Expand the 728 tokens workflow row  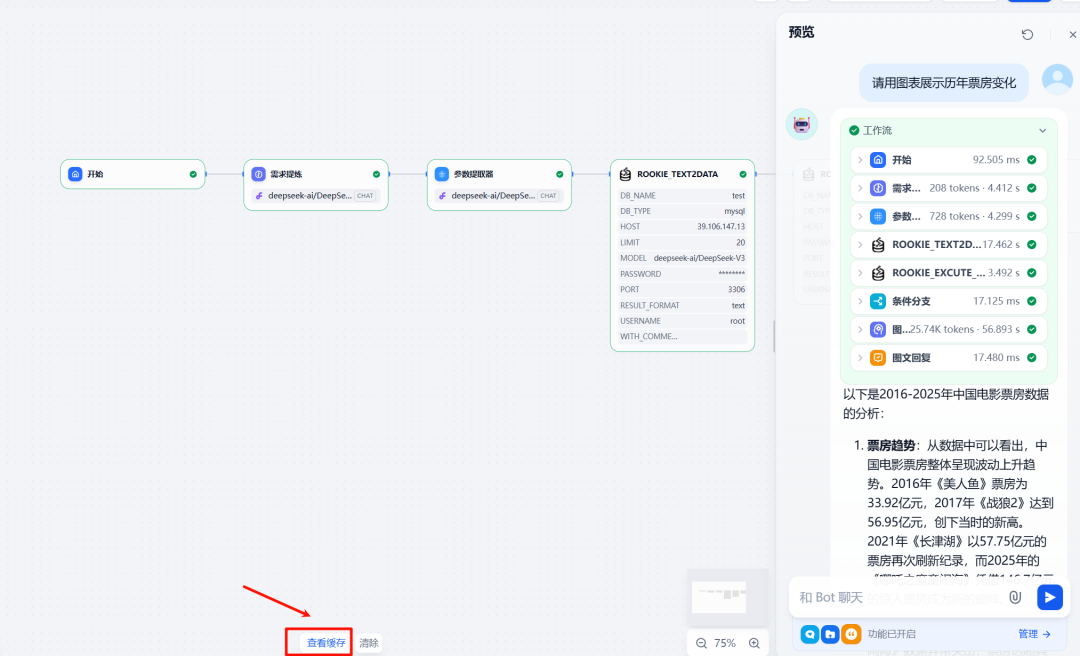pos(860,216)
